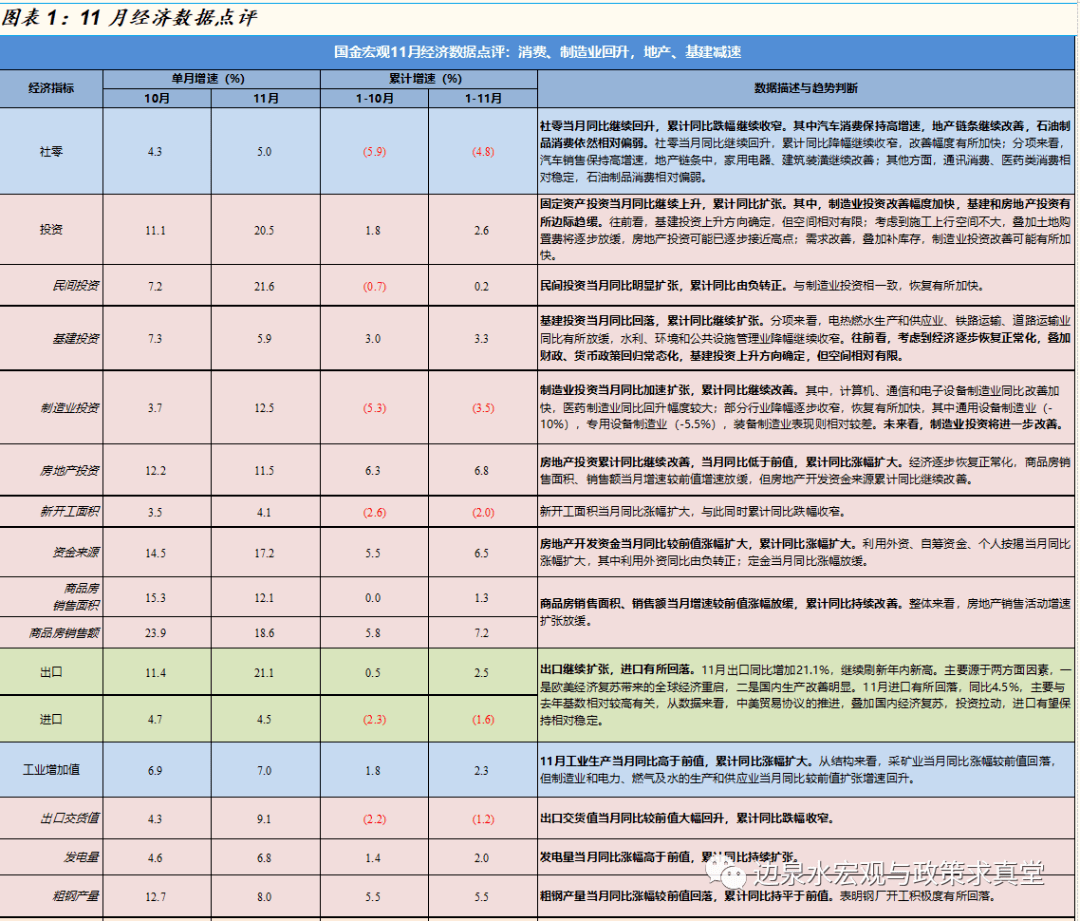Image resolution: width=1080 pixels, height=921 pixels.
Task: Click the '累计增速 (%)' header
Action: click(x=425, y=79)
